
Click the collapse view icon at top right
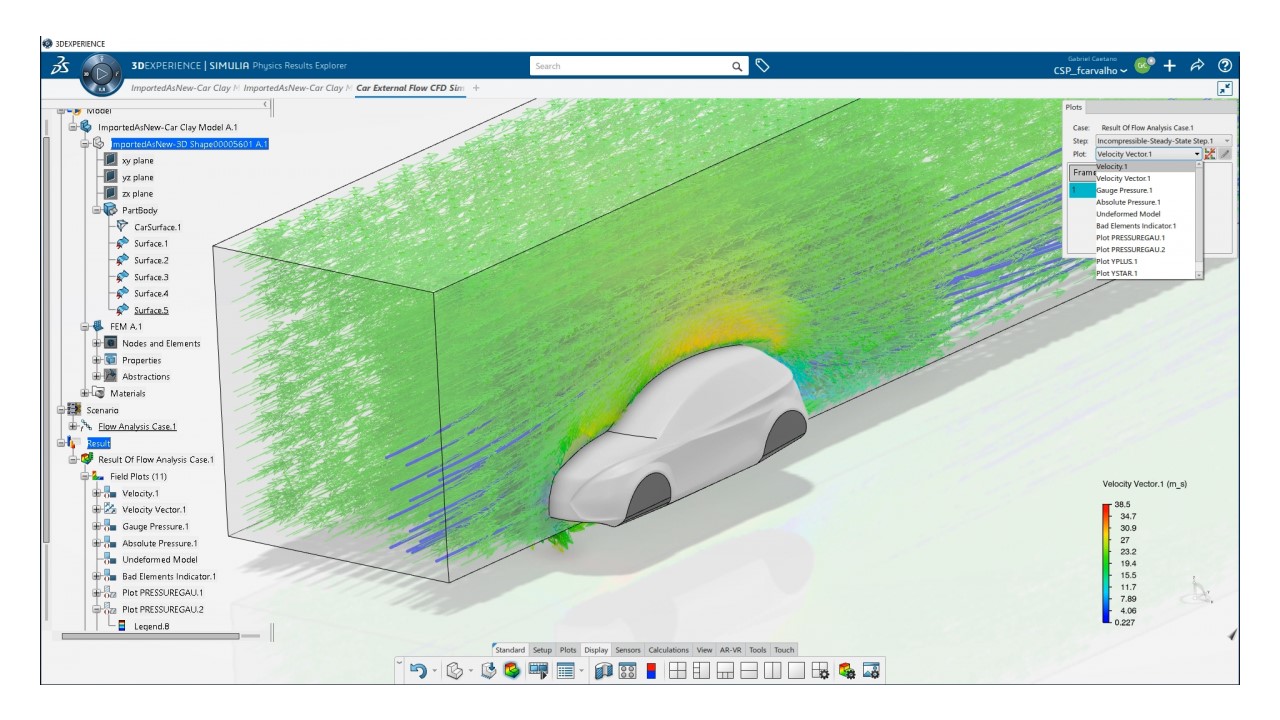click(1225, 89)
